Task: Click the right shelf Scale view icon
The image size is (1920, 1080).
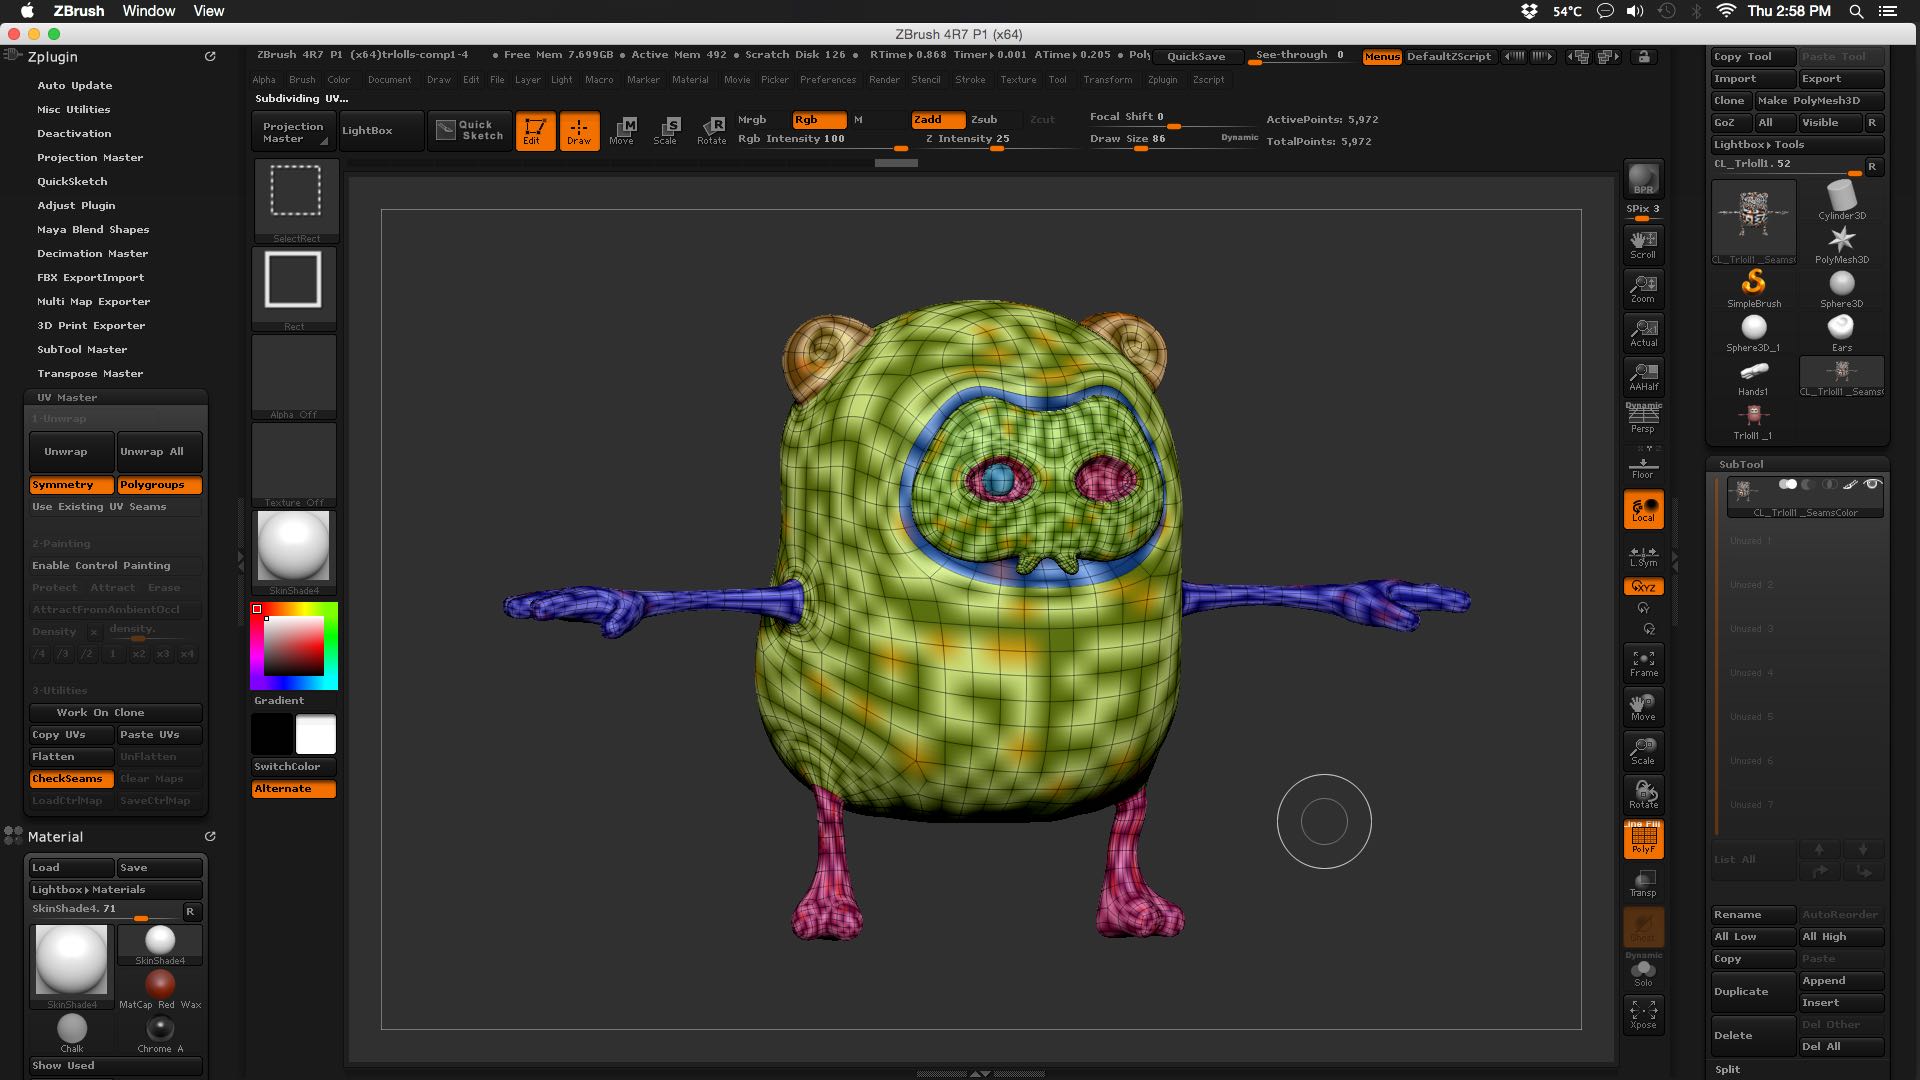Action: pyautogui.click(x=1643, y=751)
